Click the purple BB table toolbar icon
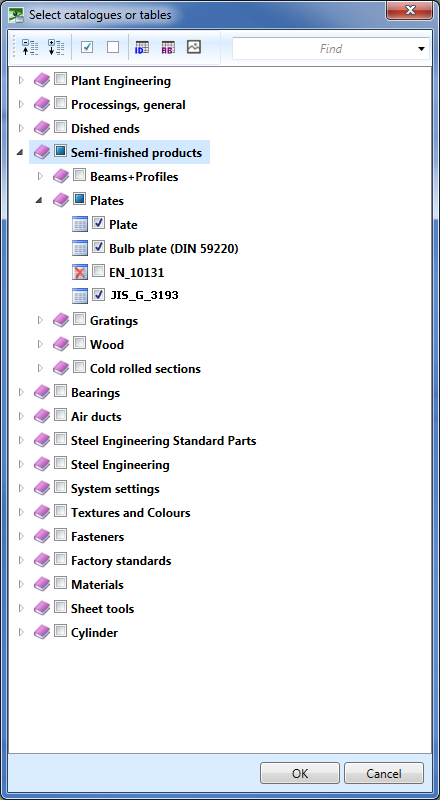440x800 pixels. click(168, 47)
